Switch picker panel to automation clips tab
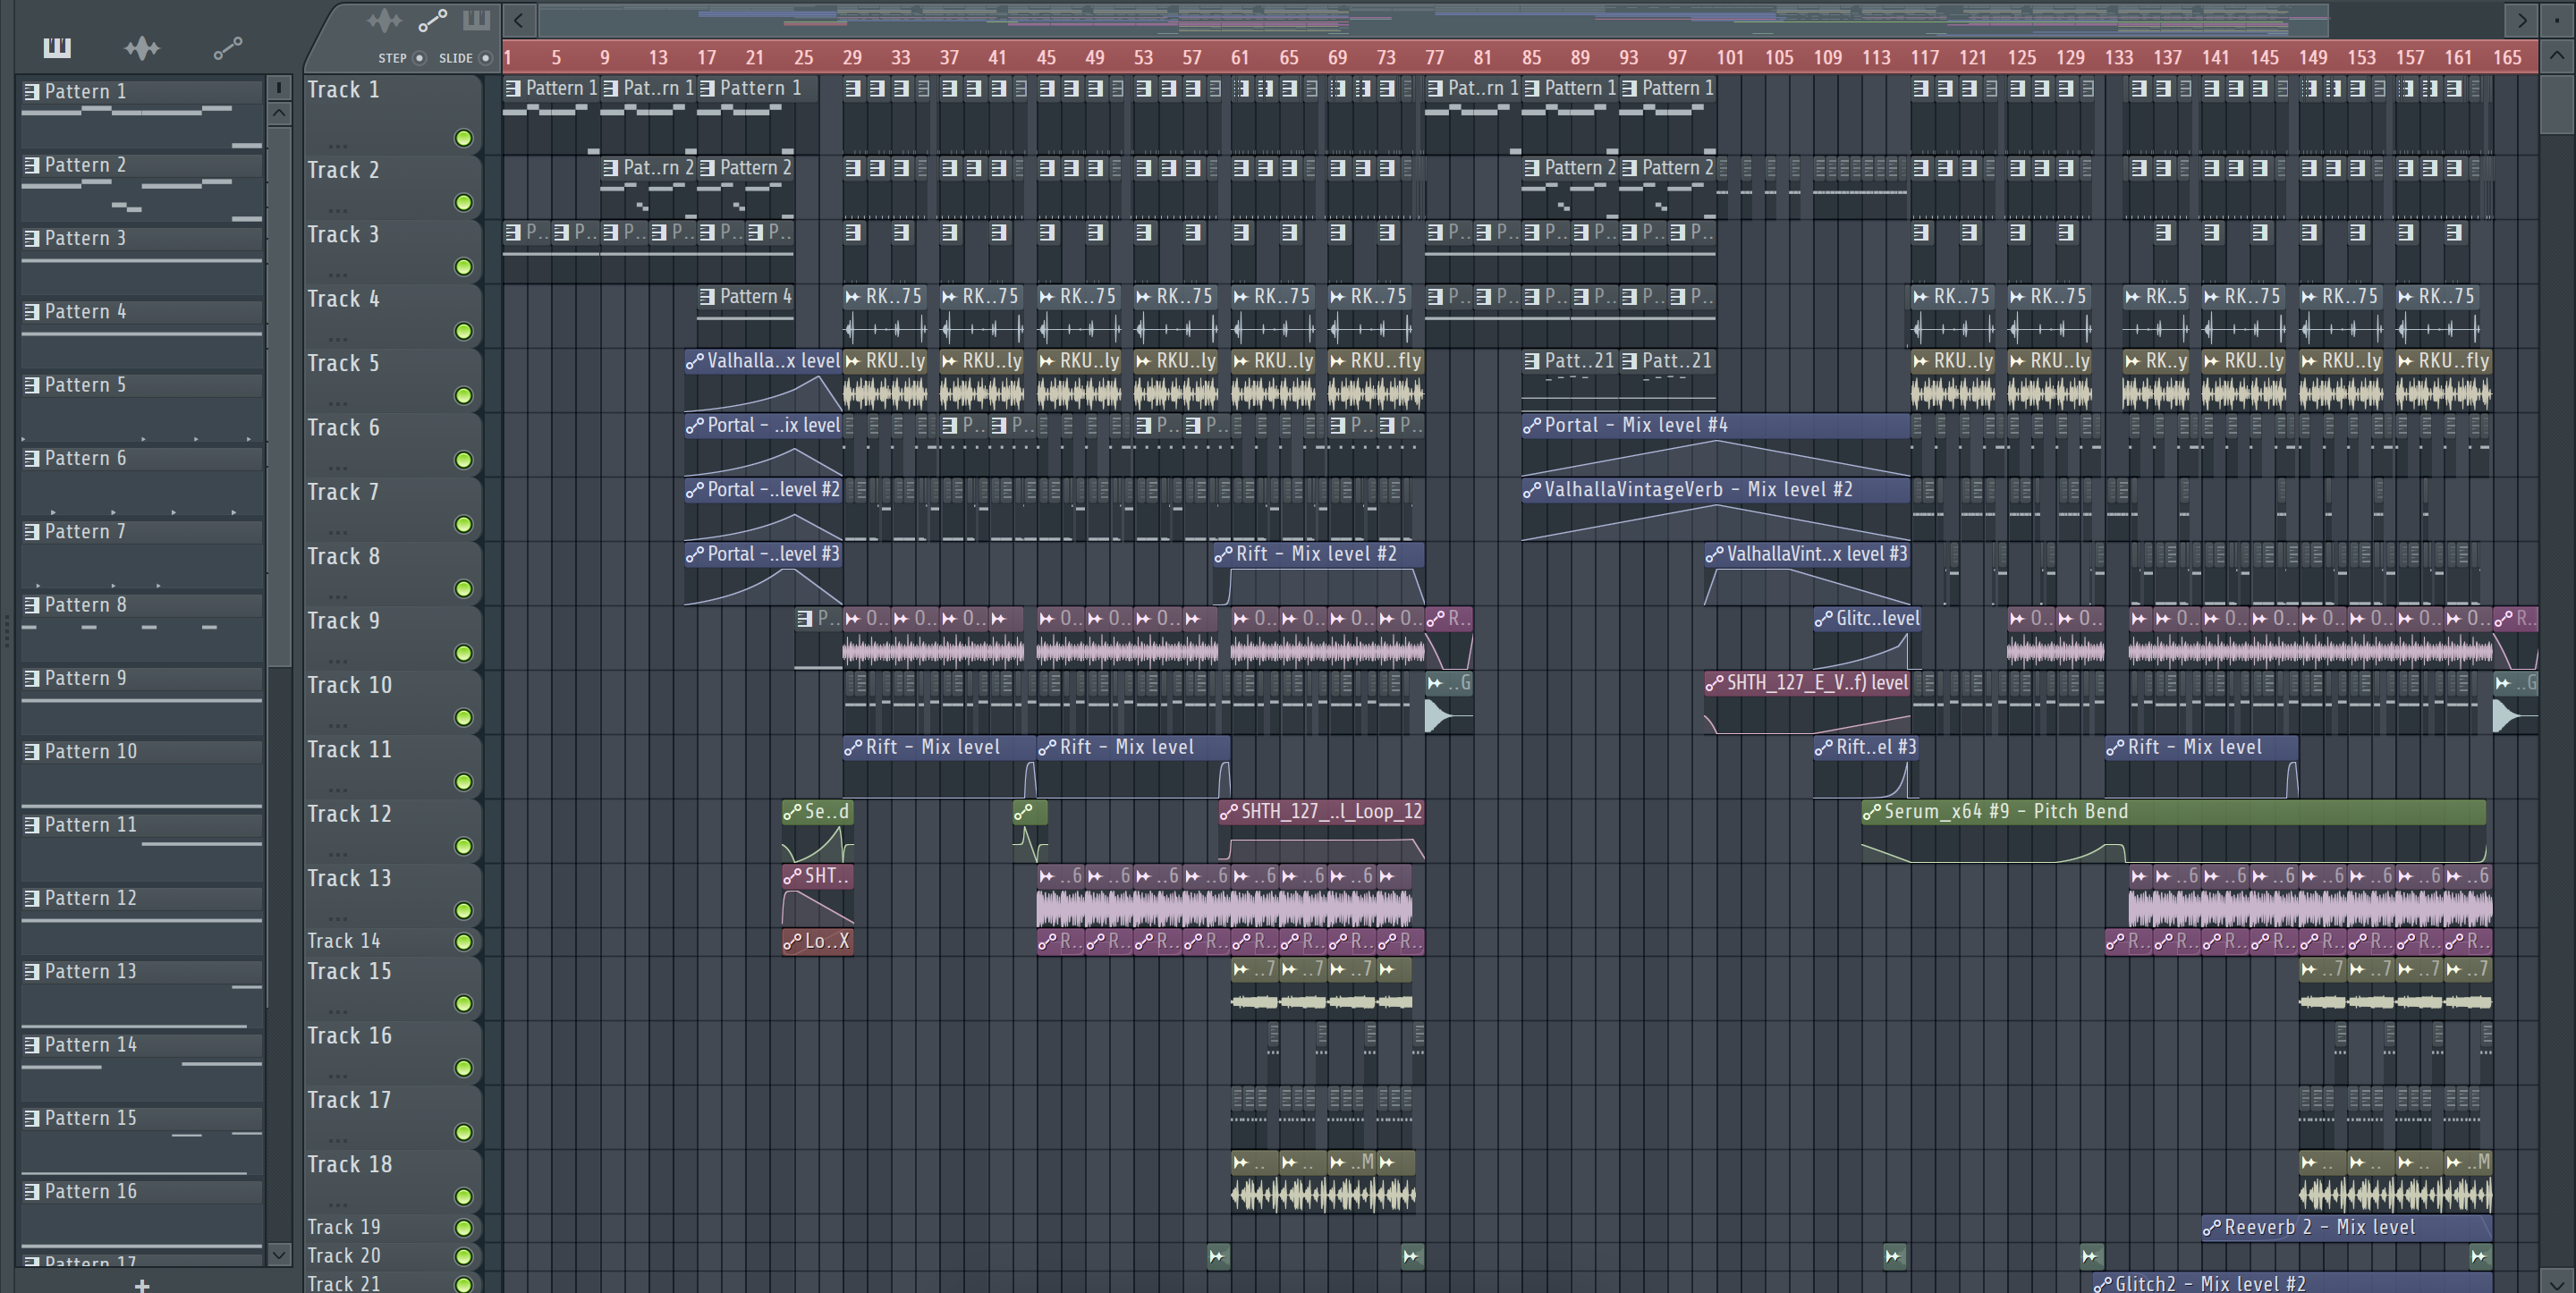 tap(228, 47)
